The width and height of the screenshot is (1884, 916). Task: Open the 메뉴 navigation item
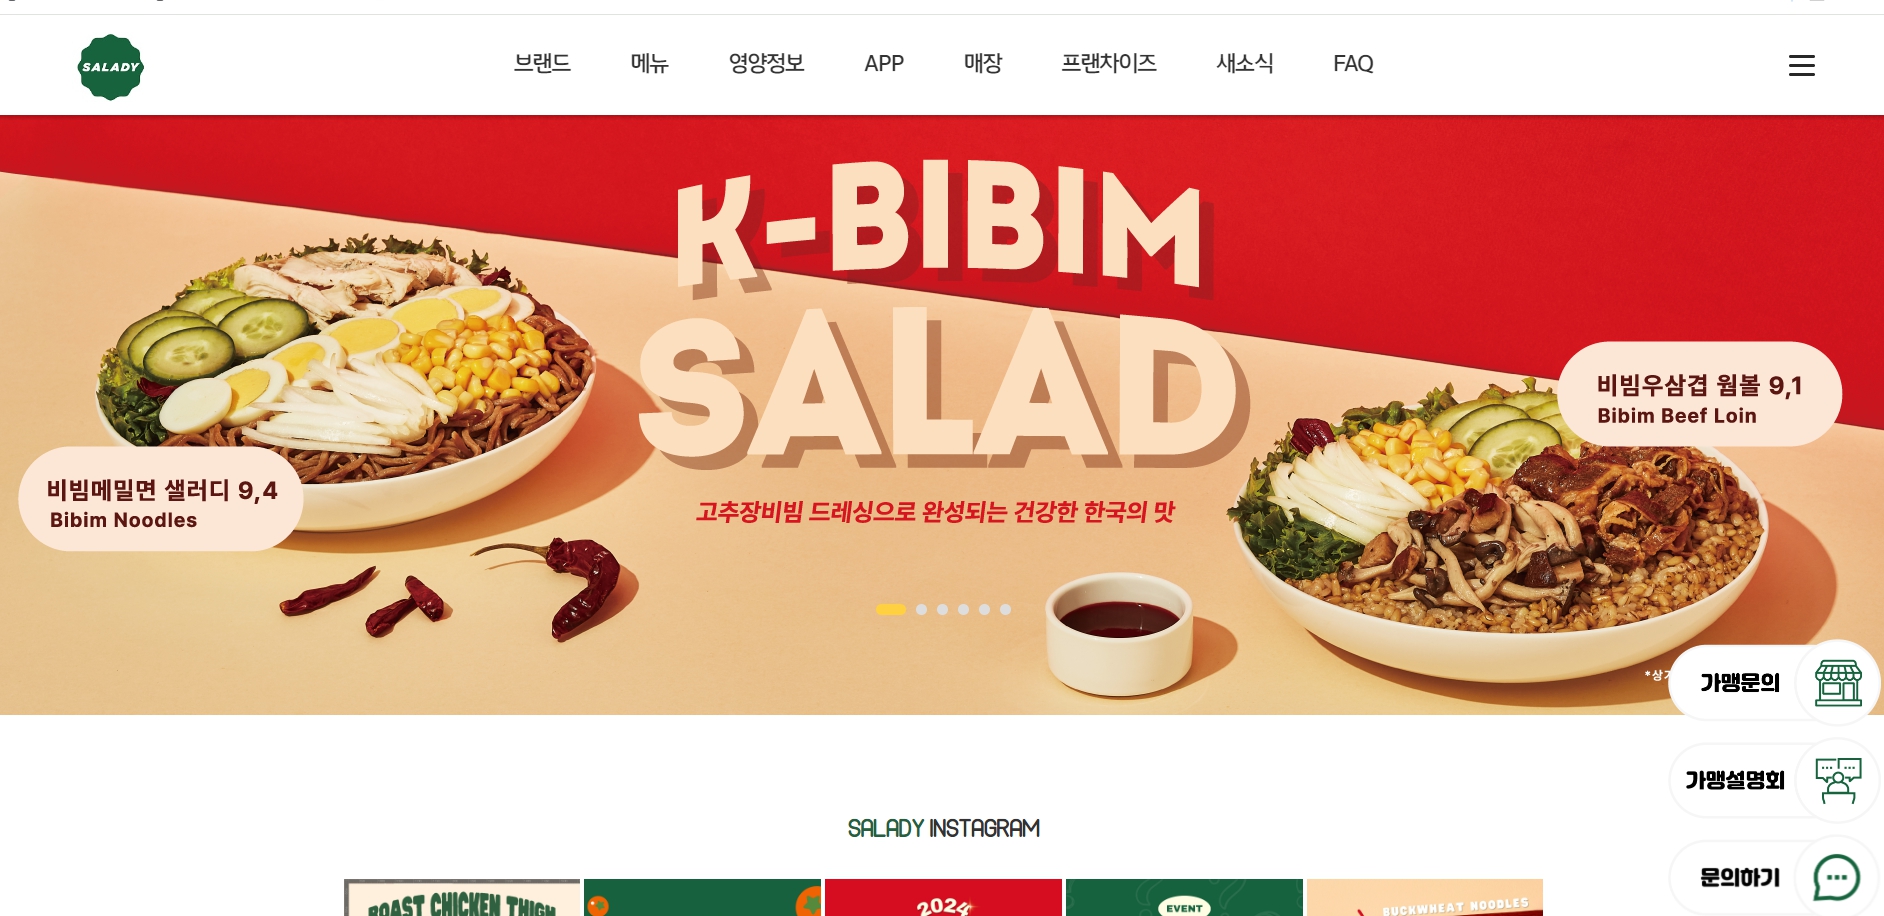click(x=649, y=64)
